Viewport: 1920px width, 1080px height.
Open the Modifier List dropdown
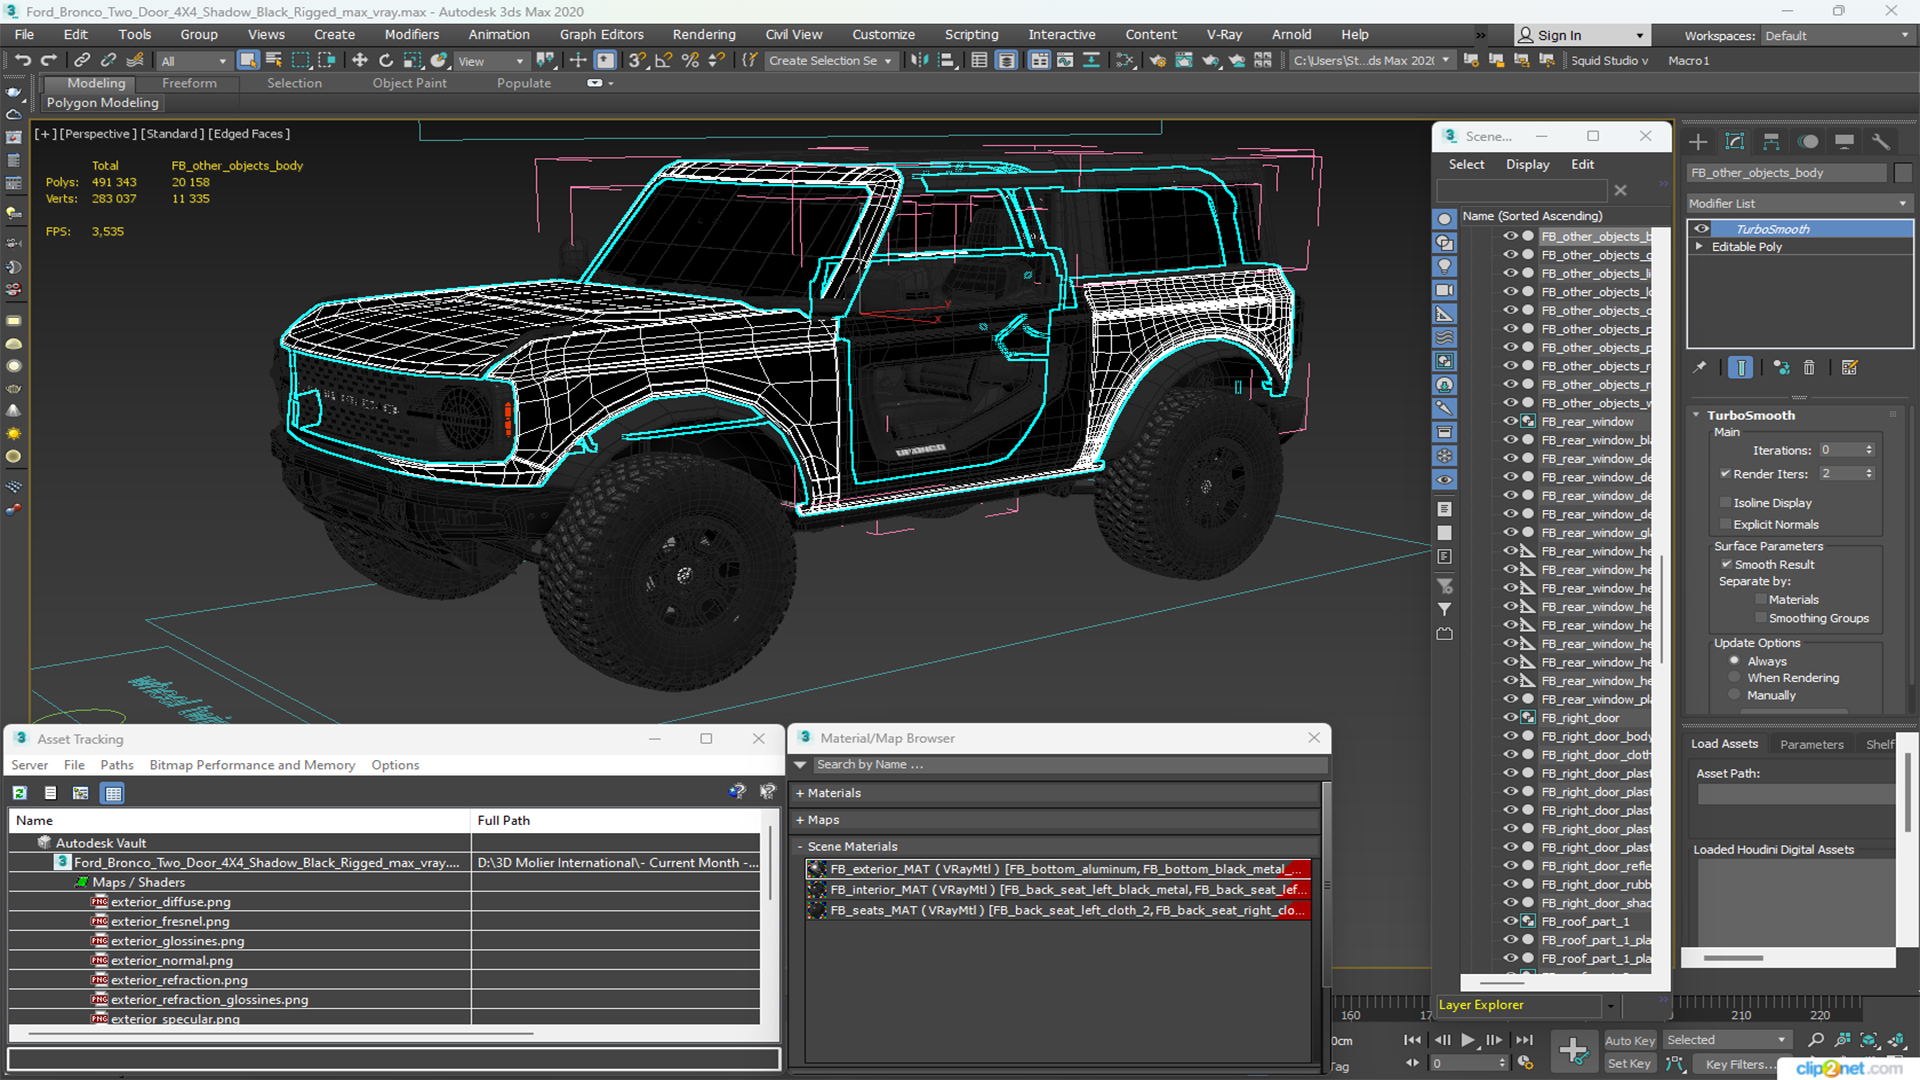[x=1798, y=203]
